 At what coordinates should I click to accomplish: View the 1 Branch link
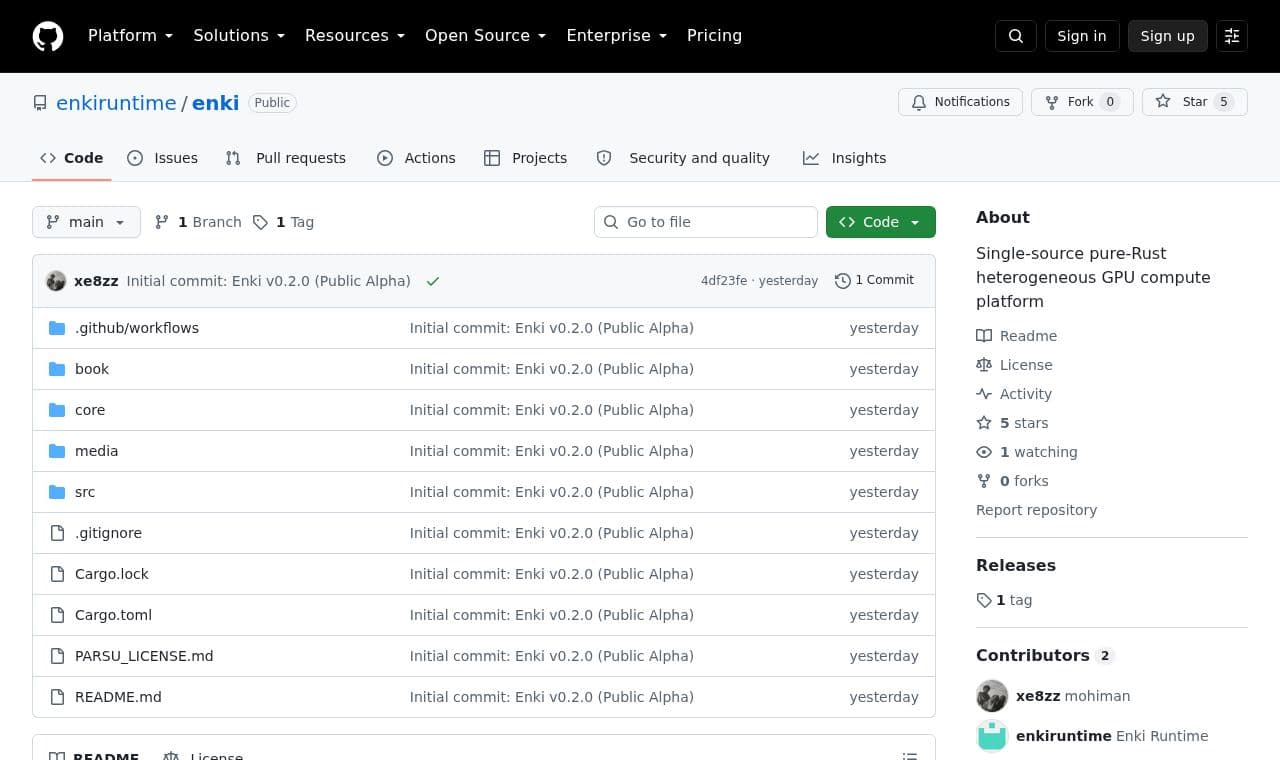pos(198,222)
